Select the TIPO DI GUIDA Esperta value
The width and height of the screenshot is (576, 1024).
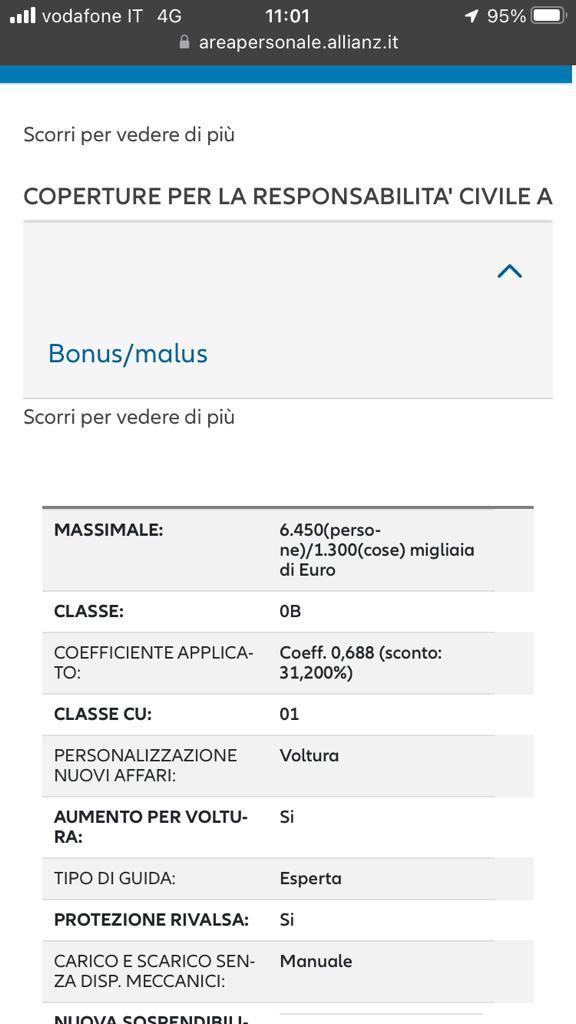point(311,879)
